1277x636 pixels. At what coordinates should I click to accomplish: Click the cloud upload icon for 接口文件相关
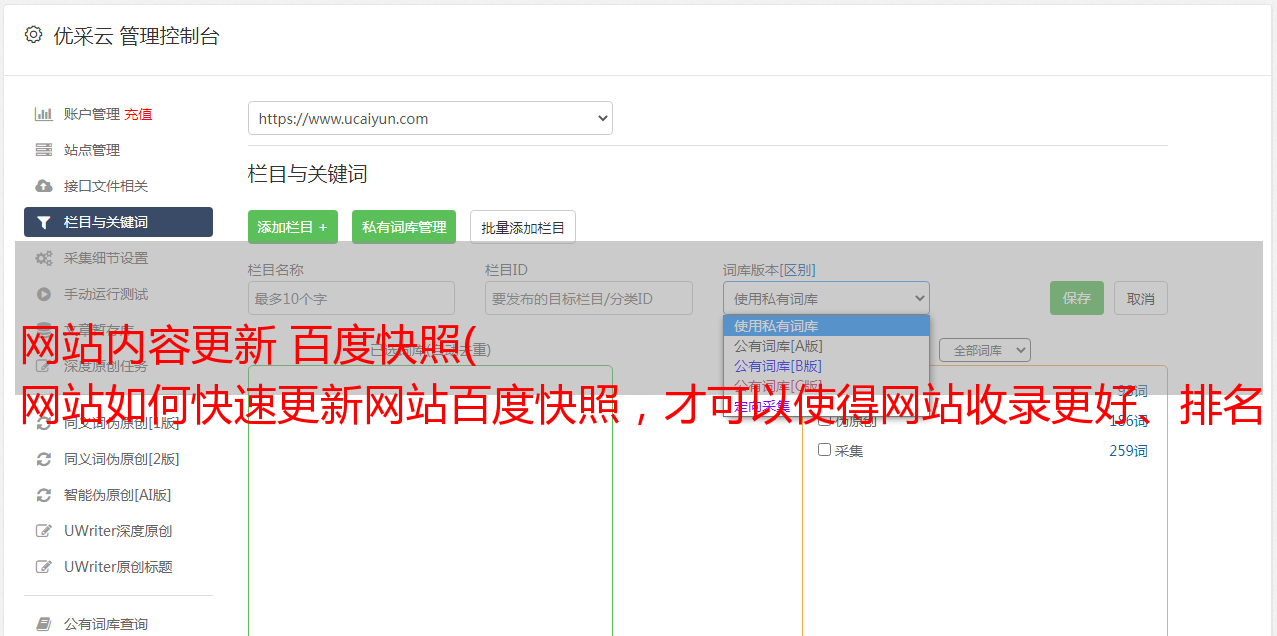pyautogui.click(x=43, y=186)
